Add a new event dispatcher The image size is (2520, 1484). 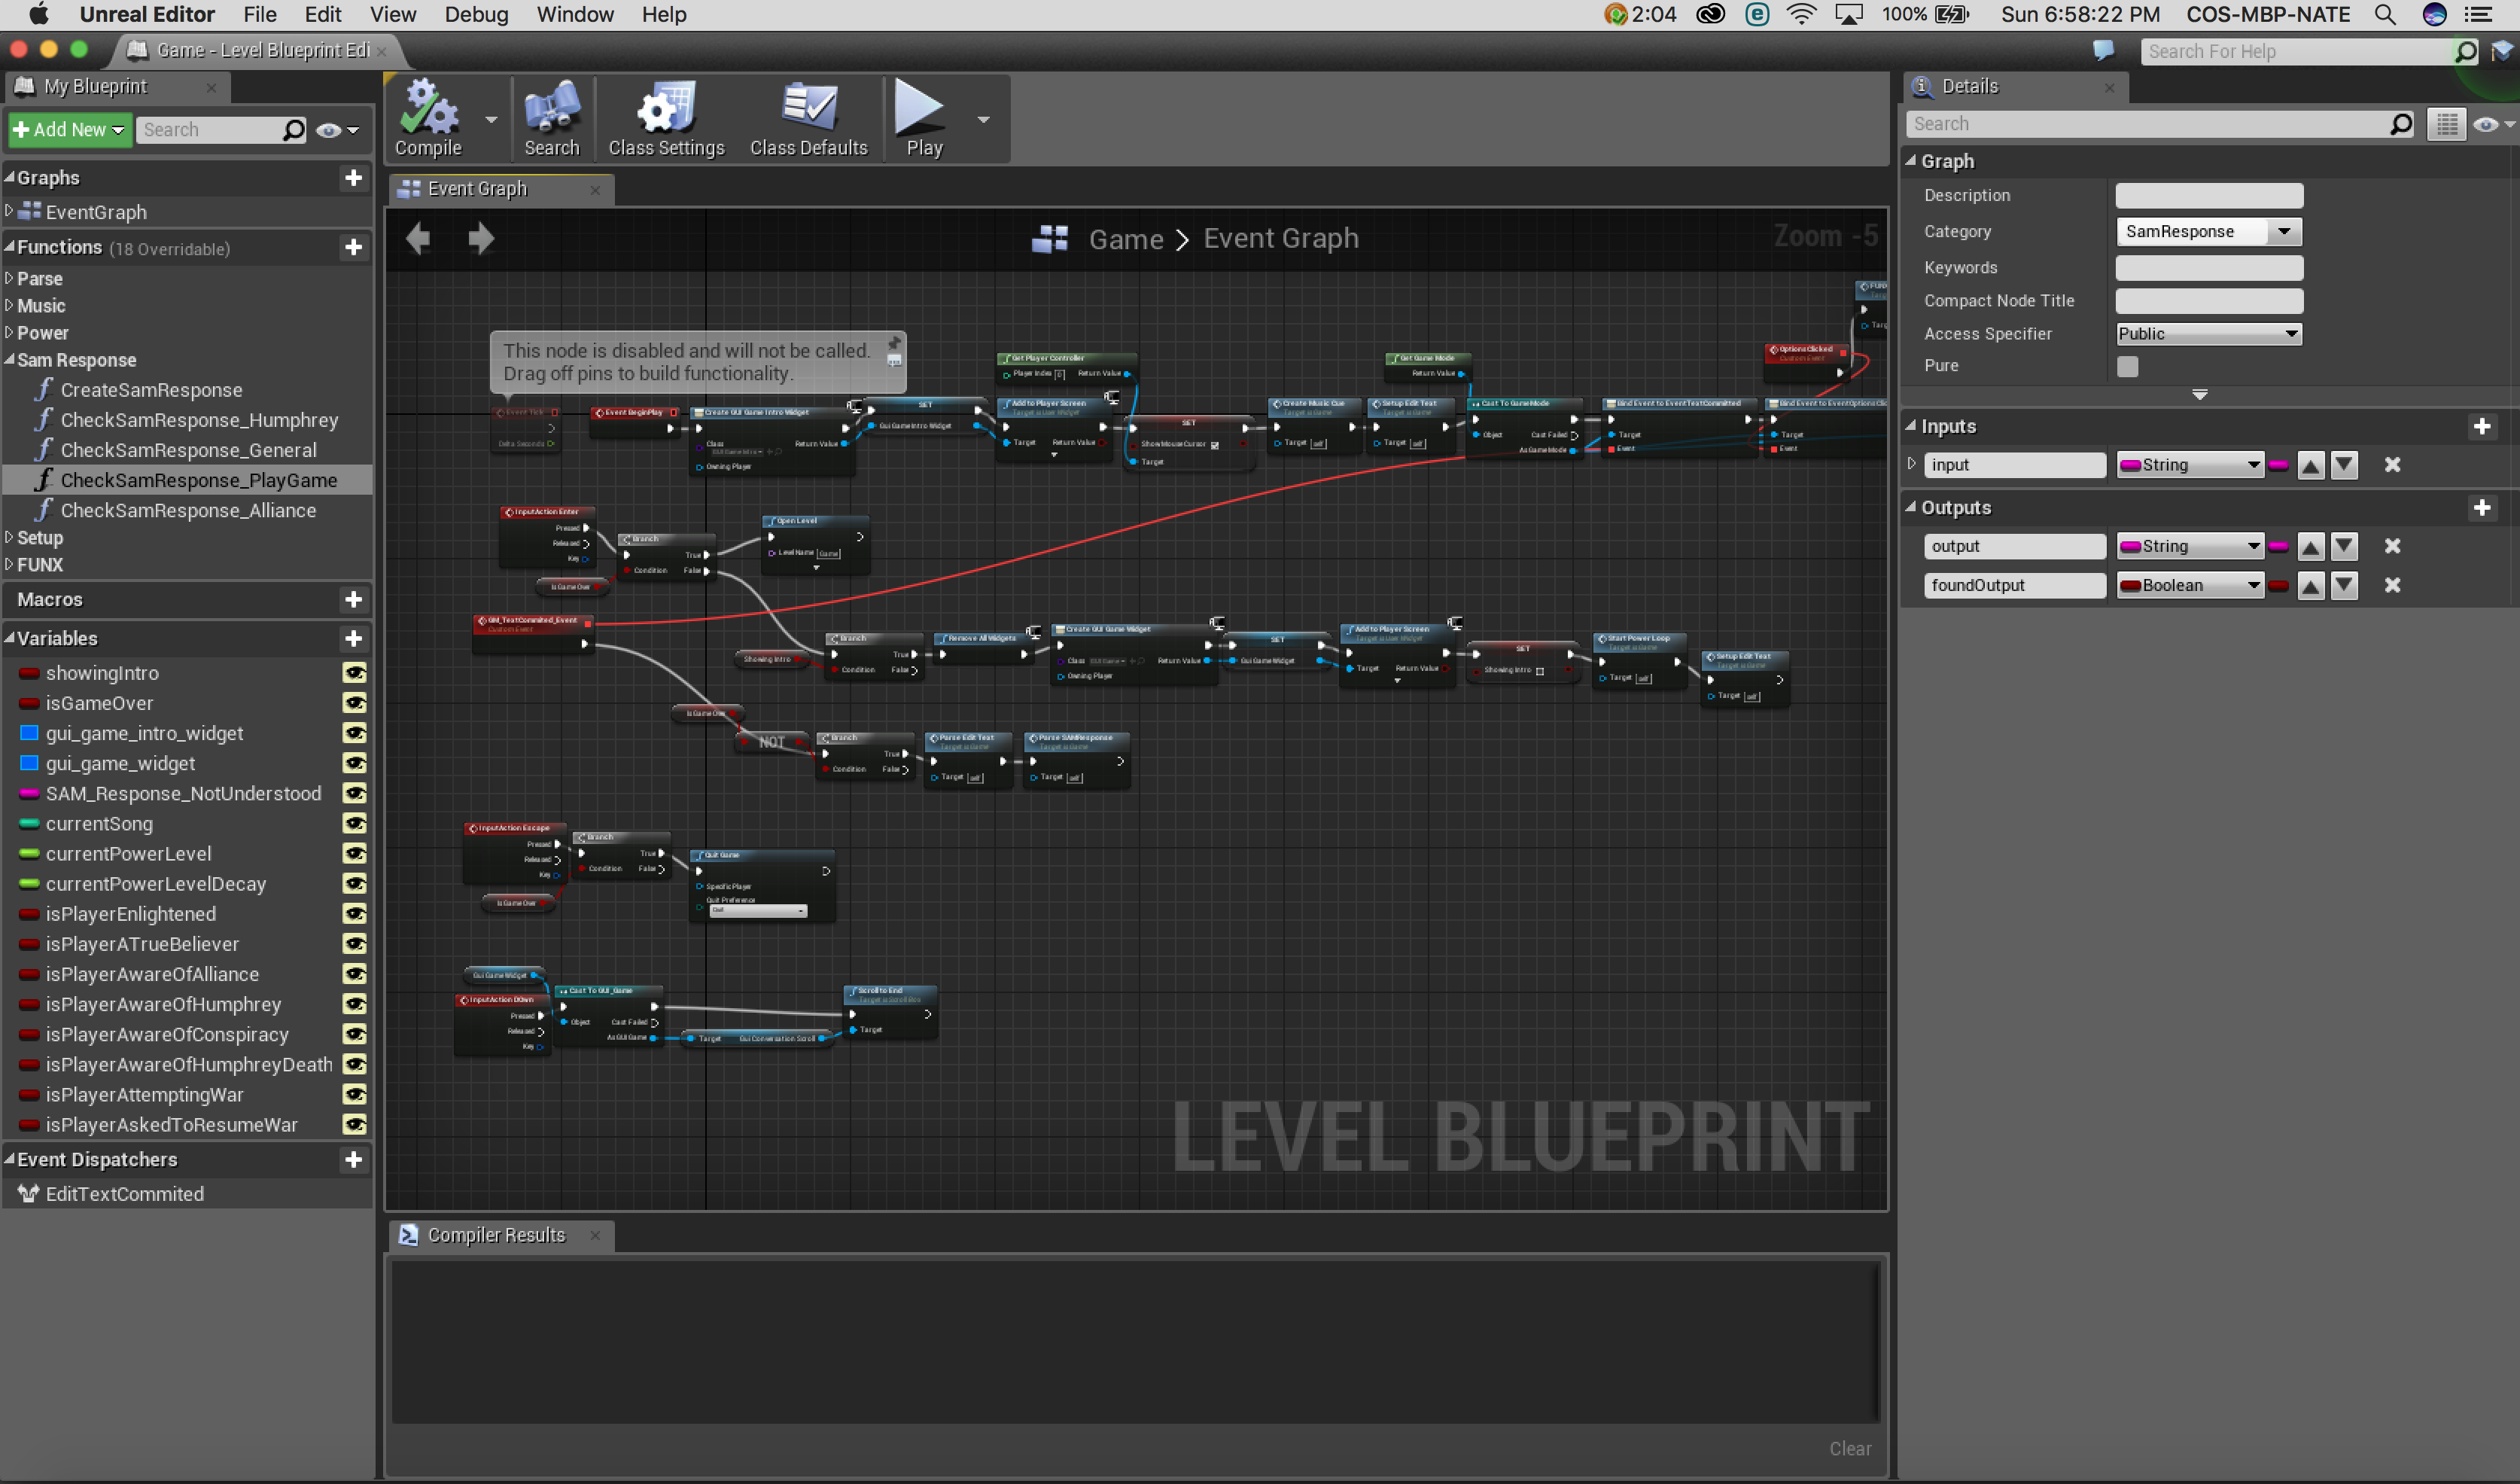pos(353,1159)
